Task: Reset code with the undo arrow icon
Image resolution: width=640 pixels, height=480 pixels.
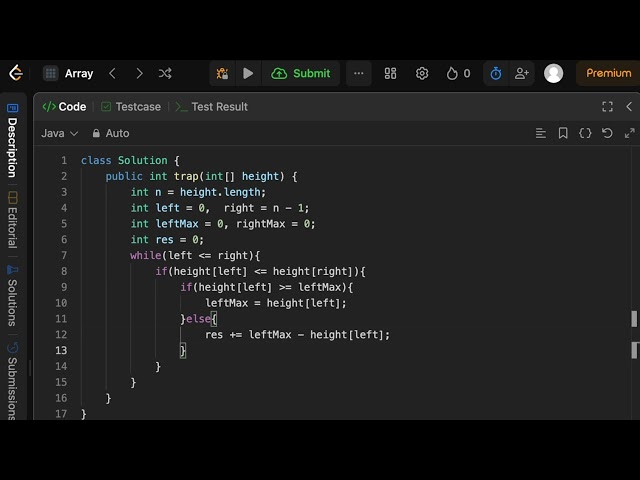Action: (607, 133)
